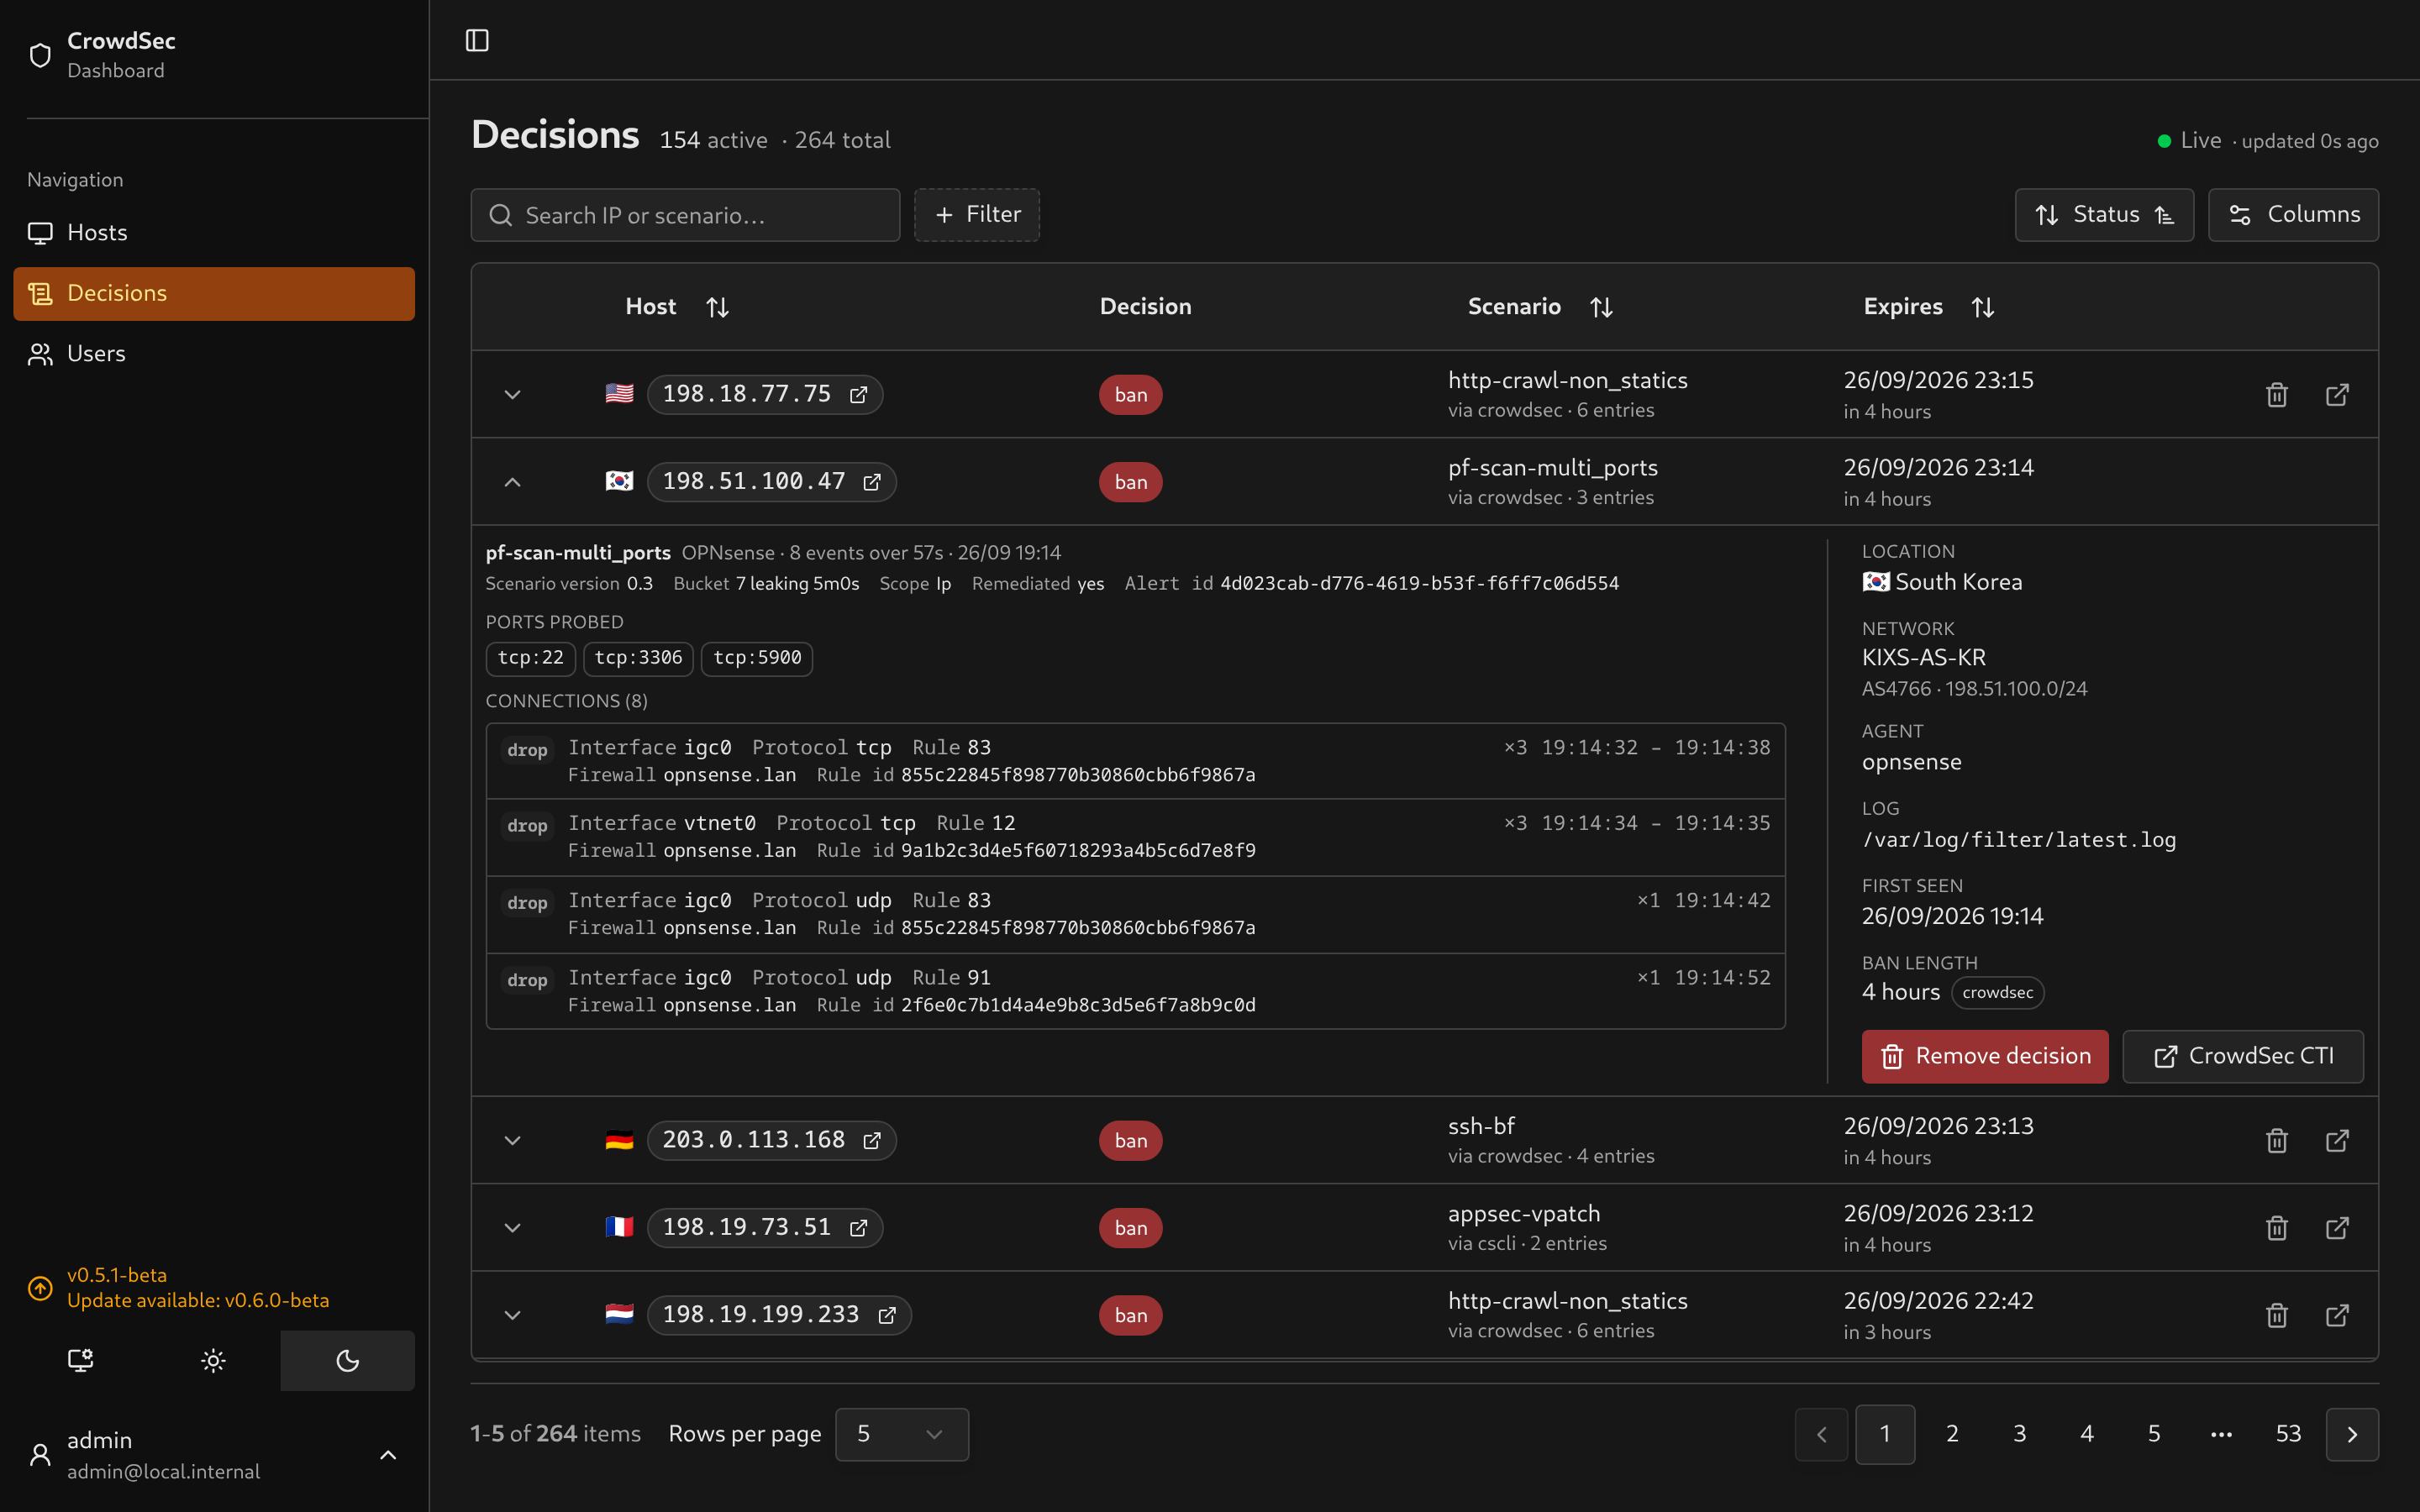This screenshot has height=1512, width=2420.
Task: Toggle the sidebar panel icon
Action: click(477, 40)
